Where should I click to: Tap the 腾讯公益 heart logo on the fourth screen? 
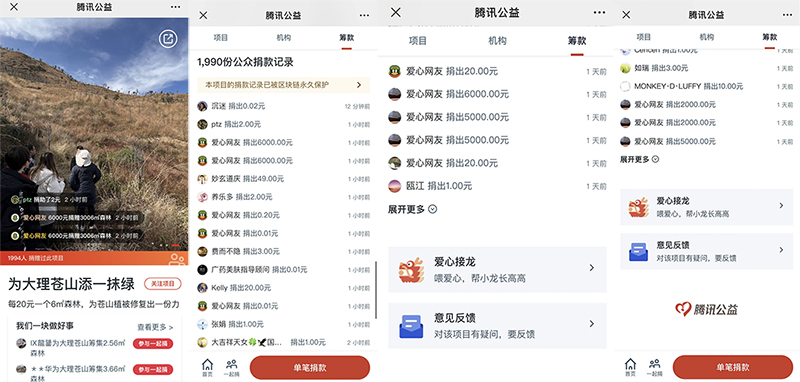click(x=706, y=309)
